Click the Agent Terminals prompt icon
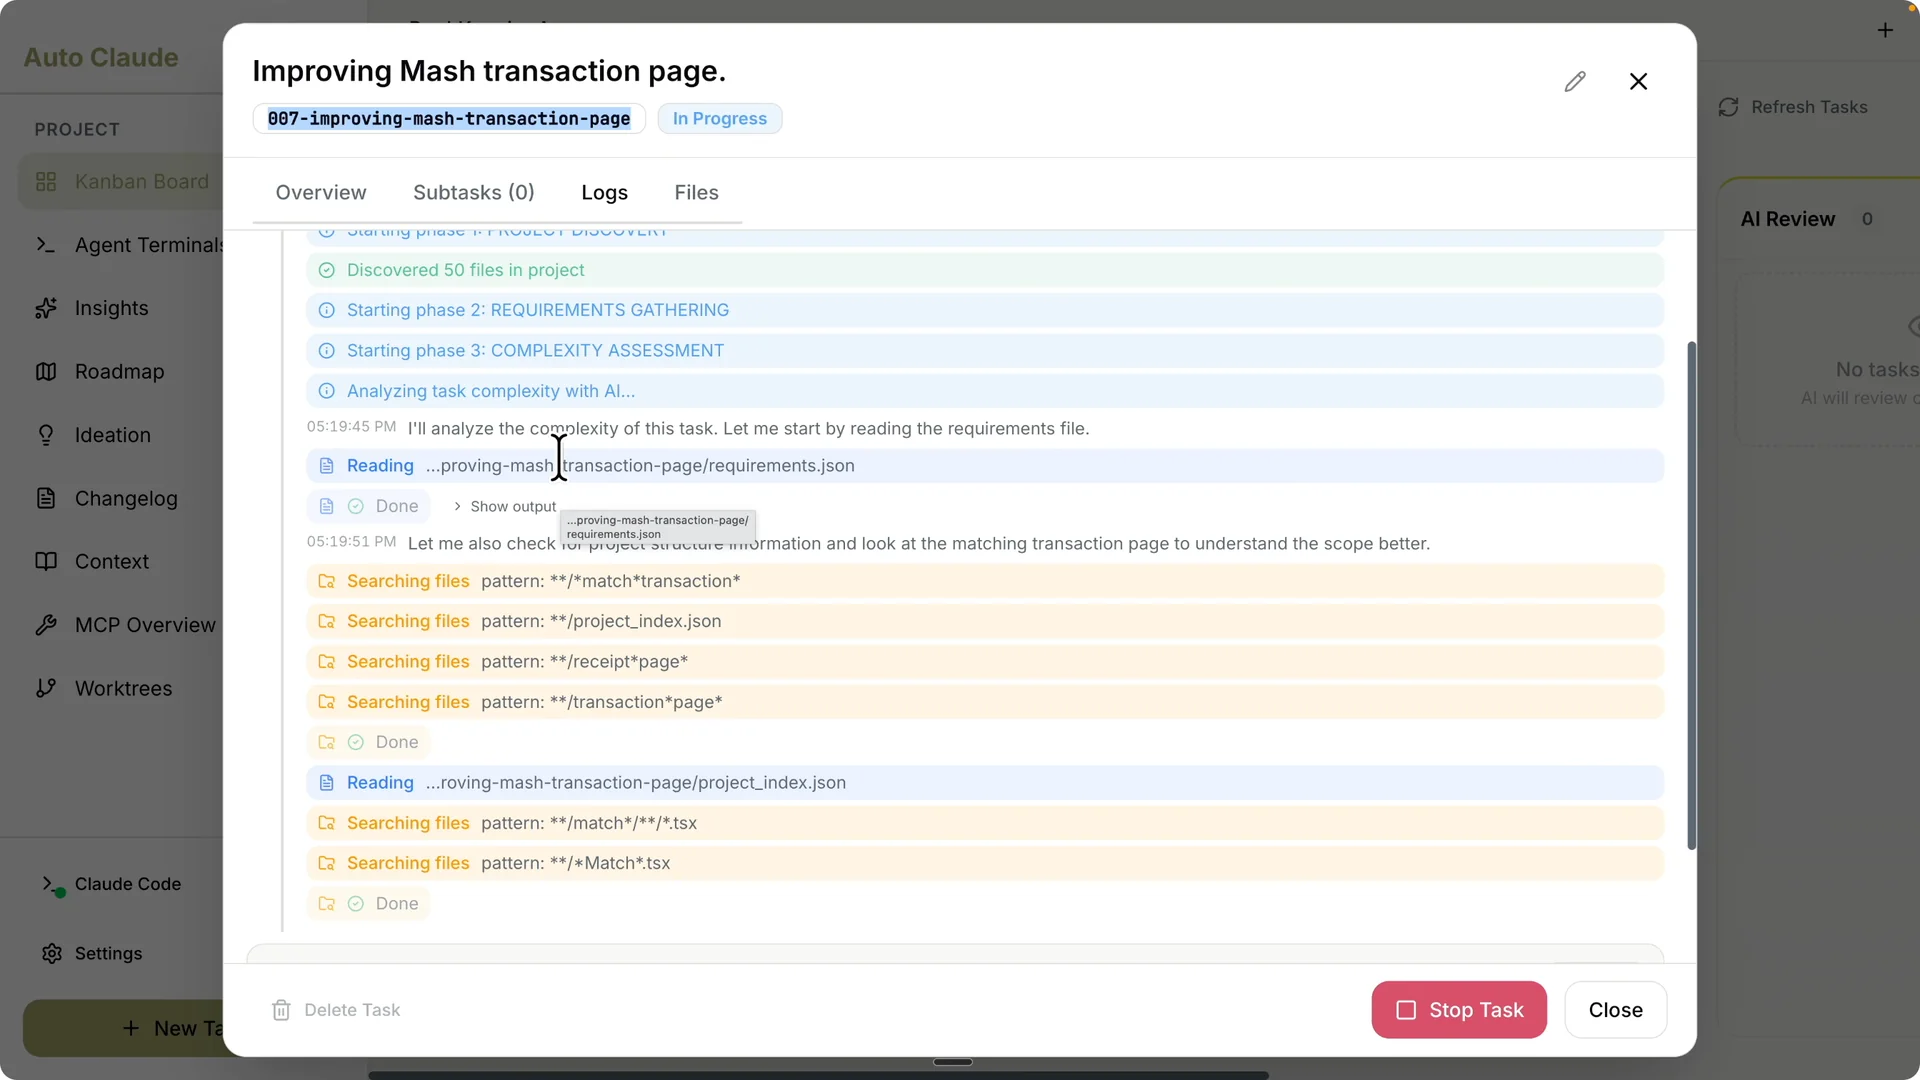Image resolution: width=1920 pixels, height=1080 pixels. click(x=46, y=245)
